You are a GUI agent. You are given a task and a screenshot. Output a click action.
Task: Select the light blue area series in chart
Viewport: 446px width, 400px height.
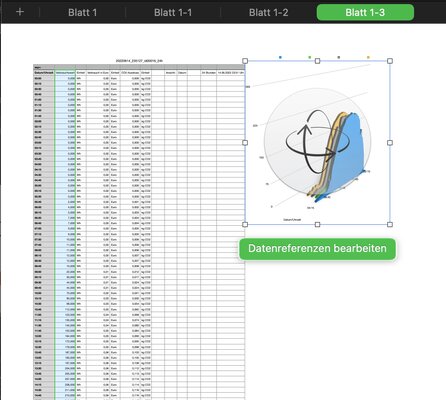coord(350,157)
